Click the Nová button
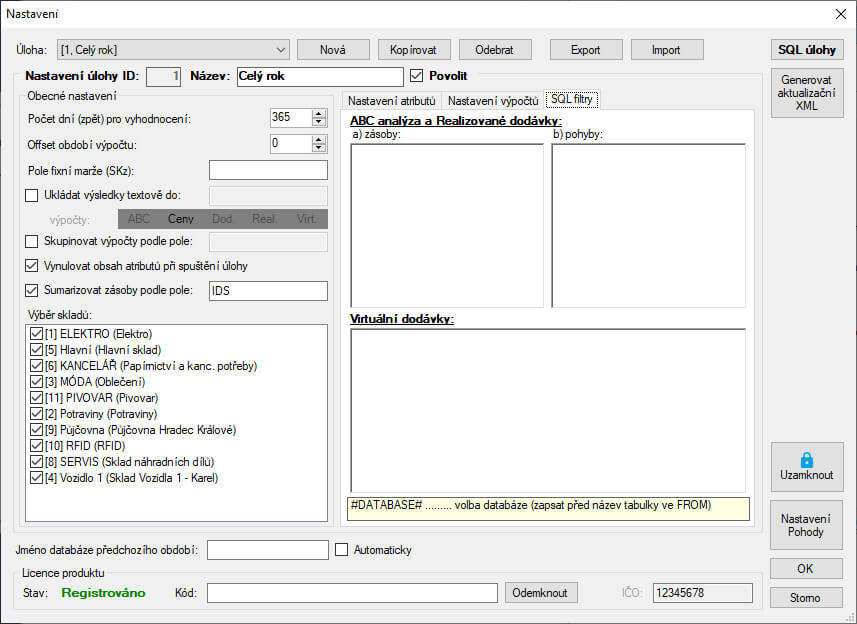 (x=332, y=49)
